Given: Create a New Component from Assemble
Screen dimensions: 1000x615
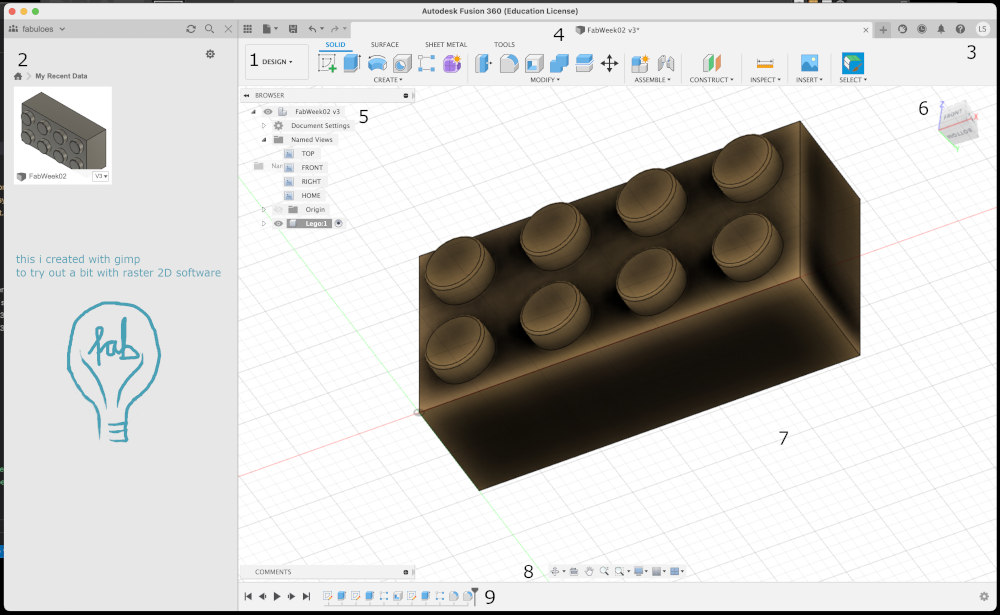Looking at the screenshot, I should coord(640,63).
